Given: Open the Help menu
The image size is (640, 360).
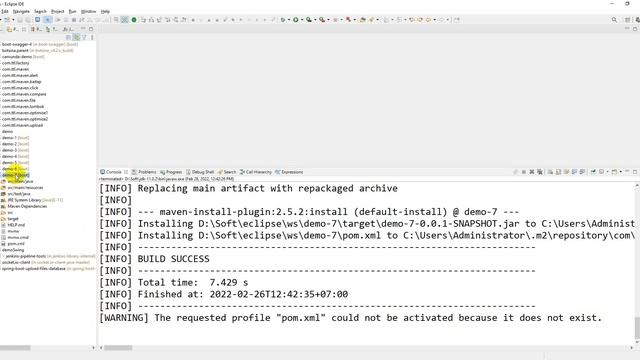Looking at the screenshot, I should [105, 11].
